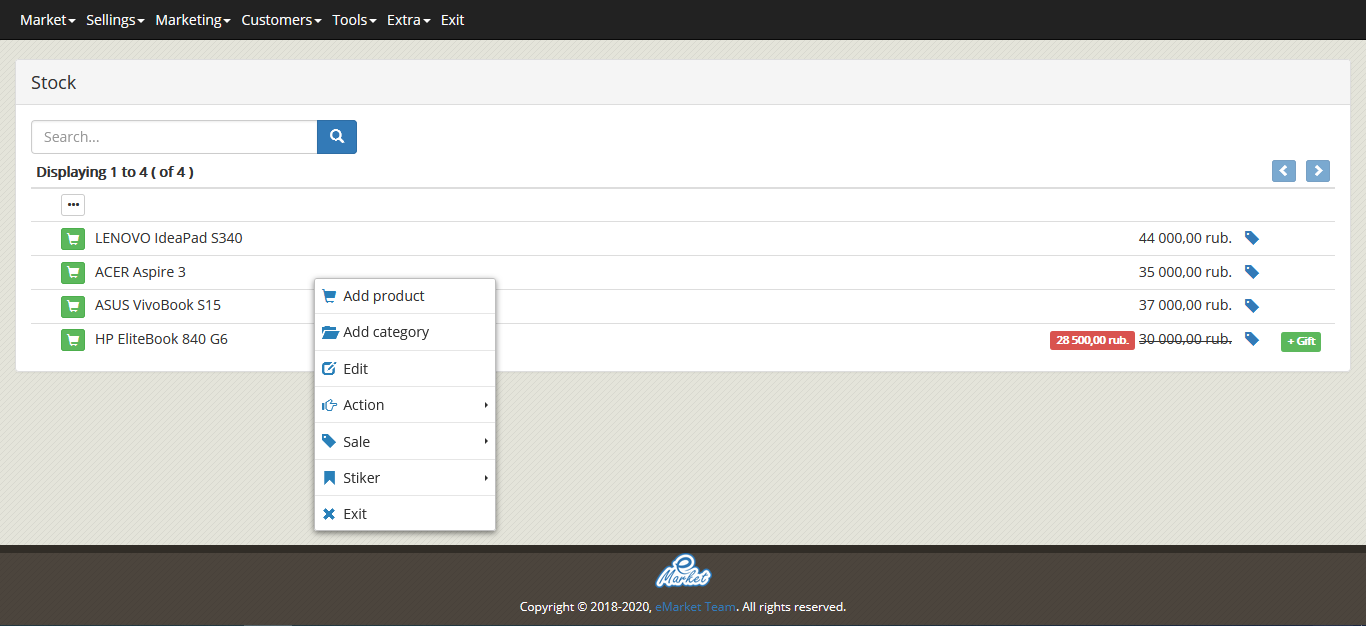Expand the Sale submenu in context menu

[x=405, y=441]
